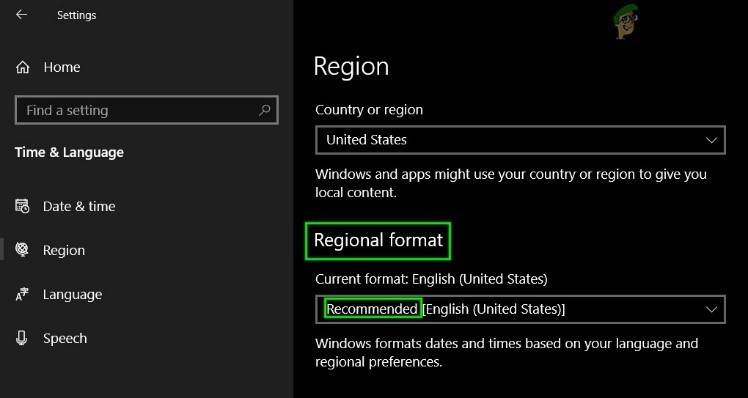This screenshot has height=398, width=748.
Task: Click the Country or region label
Action: (369, 110)
